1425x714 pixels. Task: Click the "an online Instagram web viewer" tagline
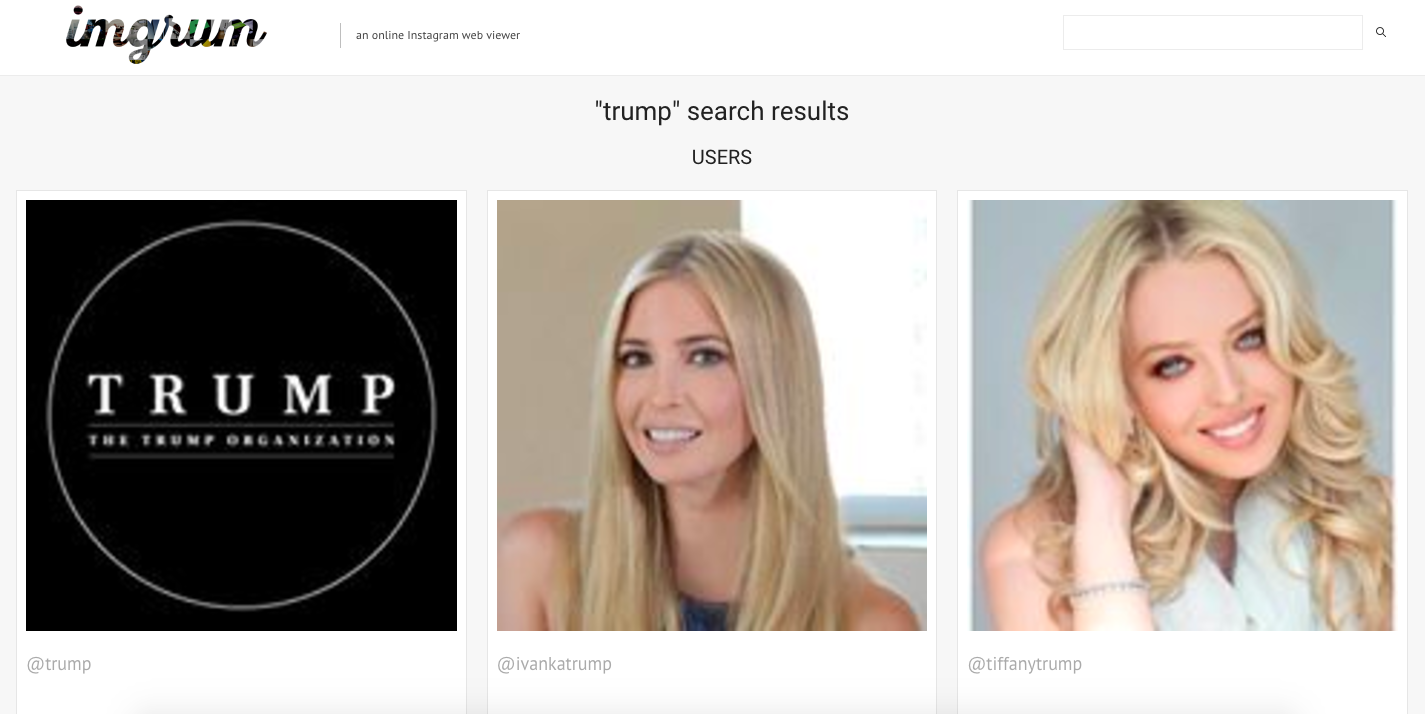coord(438,35)
